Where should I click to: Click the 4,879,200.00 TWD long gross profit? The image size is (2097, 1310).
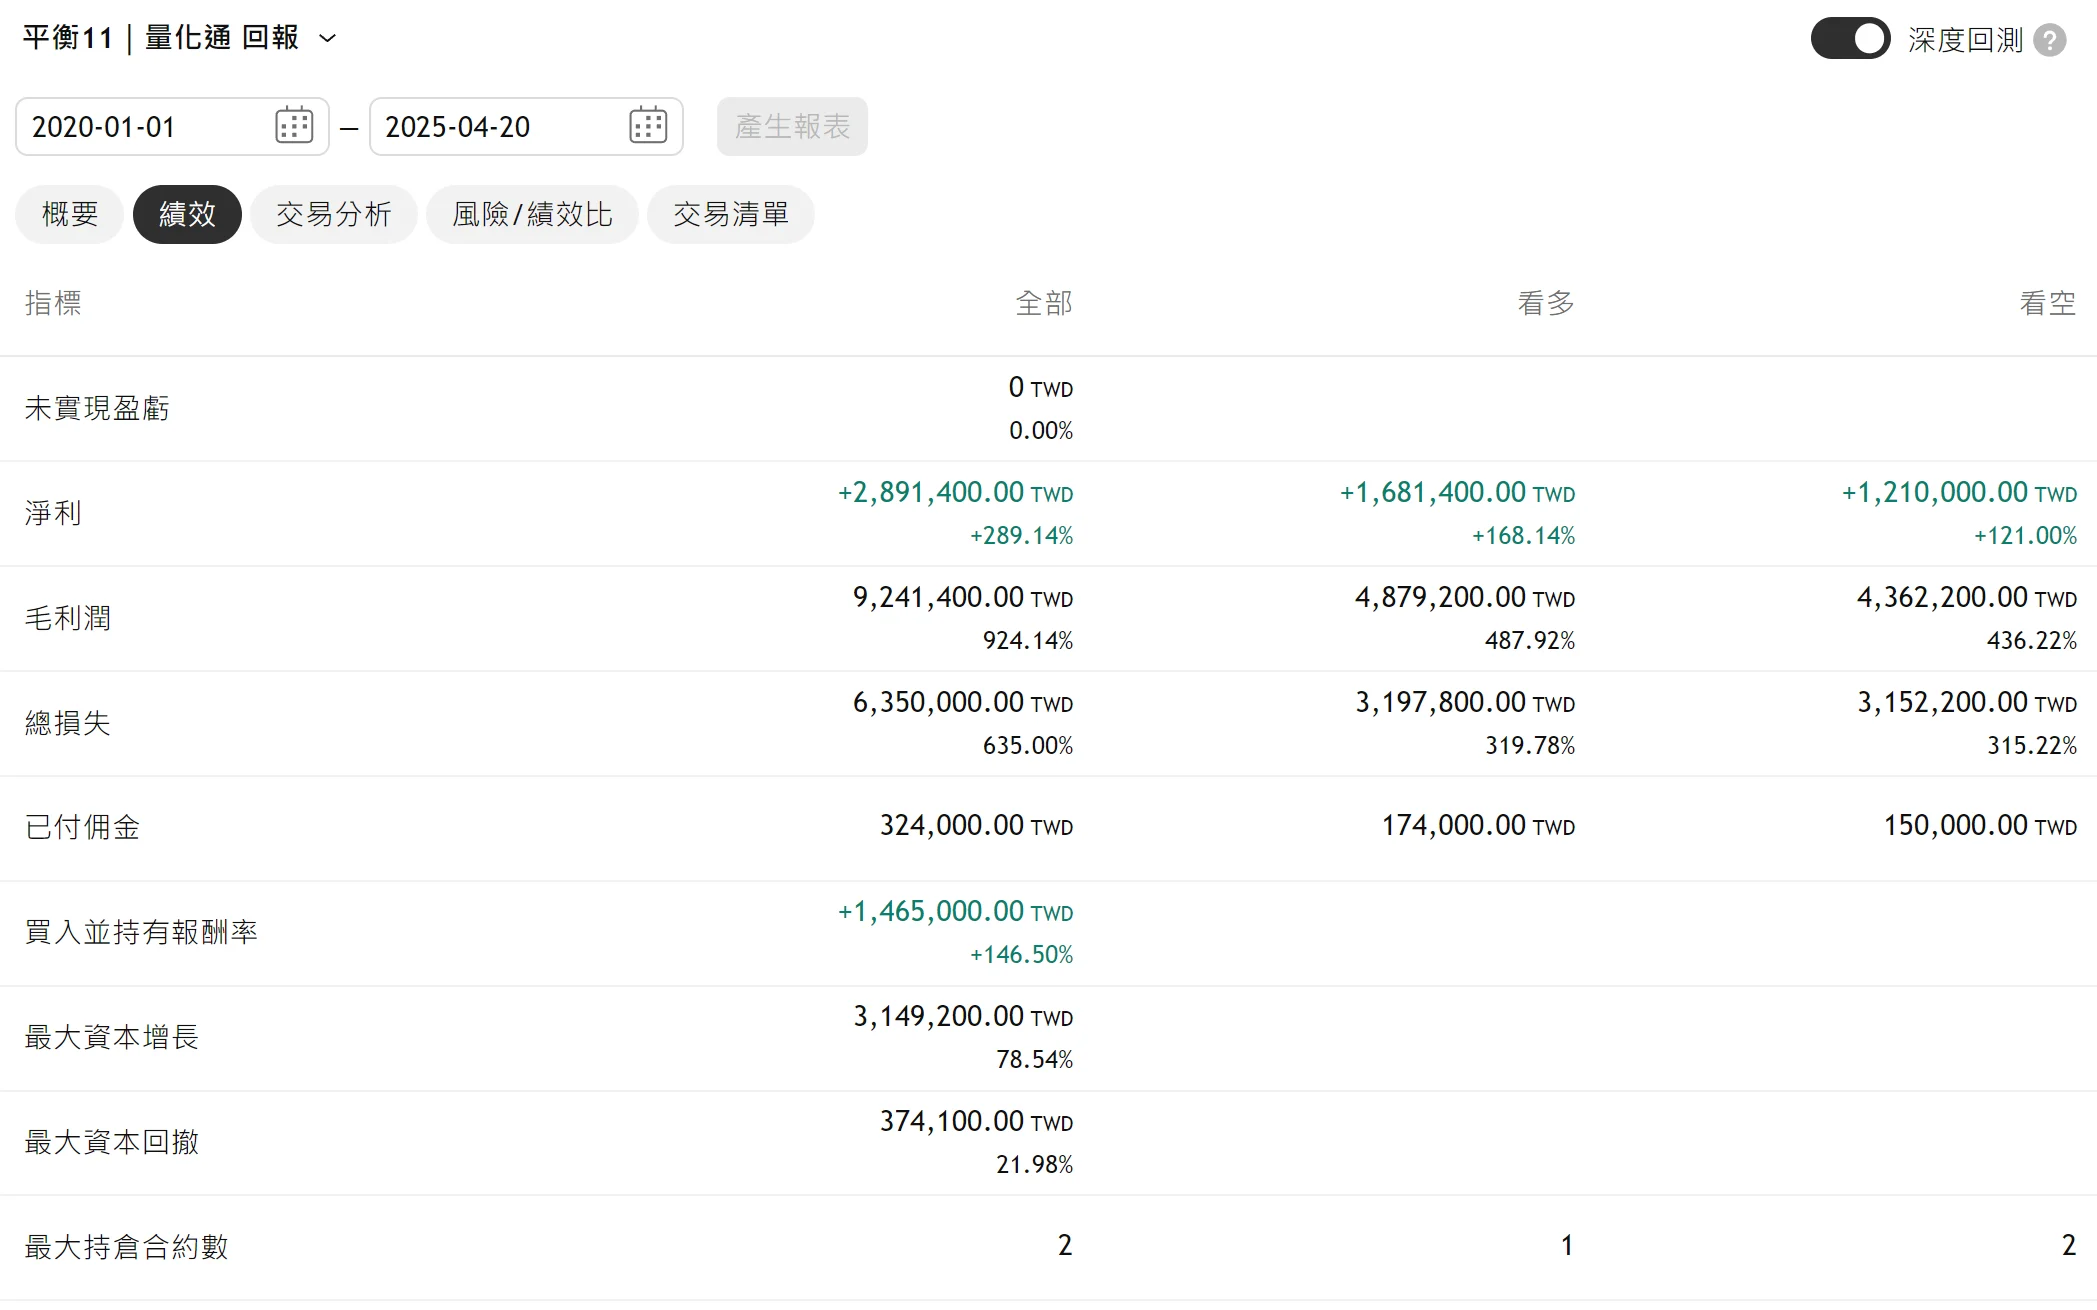coord(1465,597)
